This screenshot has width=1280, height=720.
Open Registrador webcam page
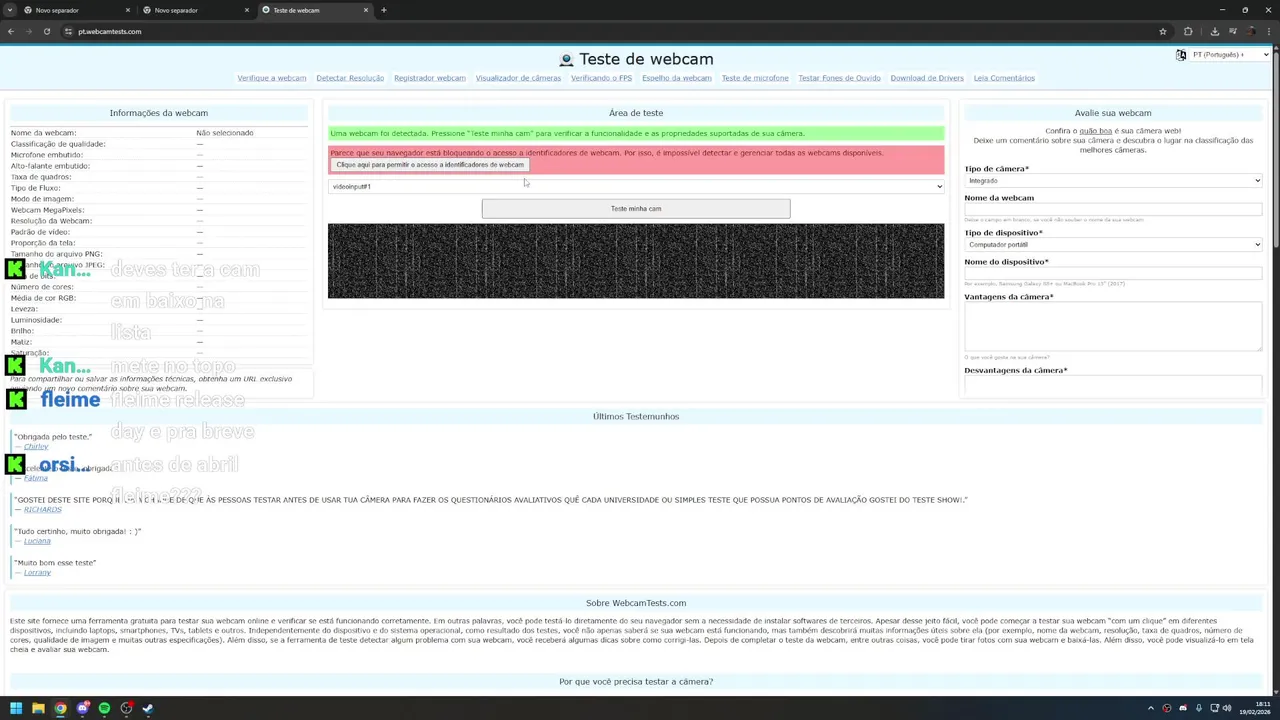tap(430, 78)
